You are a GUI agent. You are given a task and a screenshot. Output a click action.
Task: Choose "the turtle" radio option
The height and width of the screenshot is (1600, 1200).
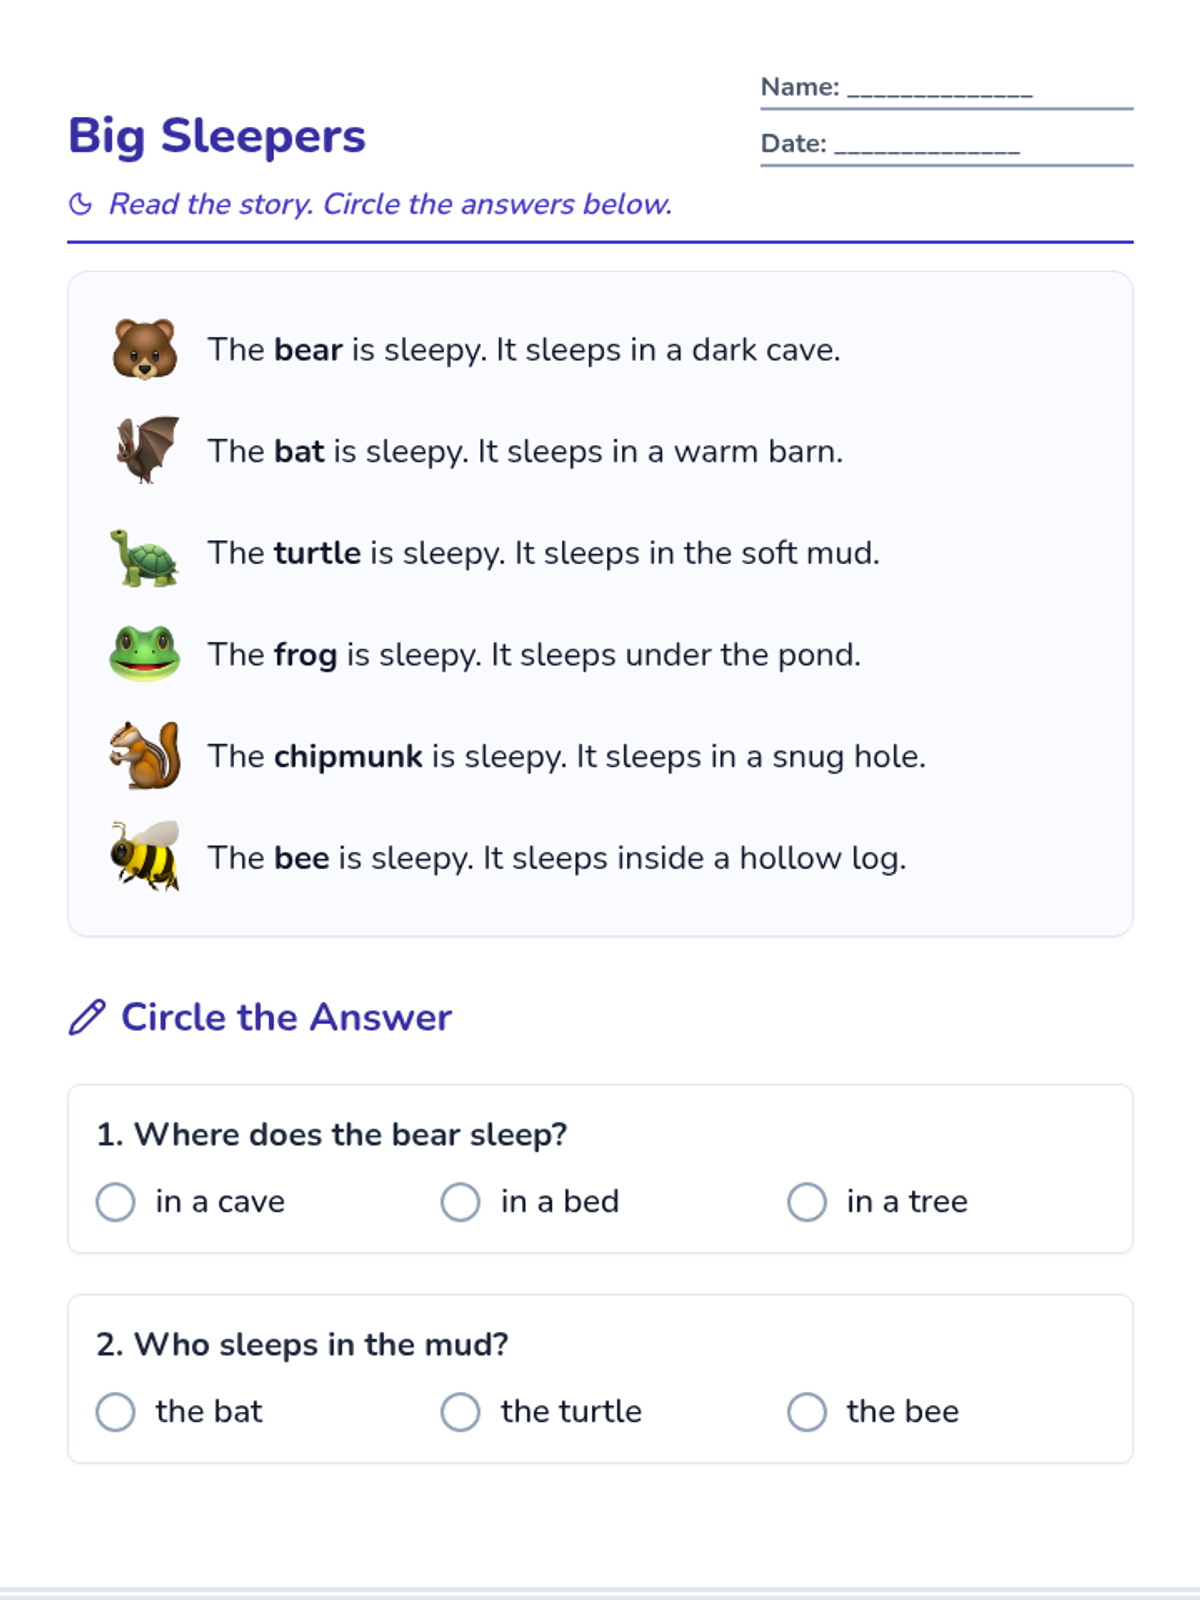[x=542, y=1411]
